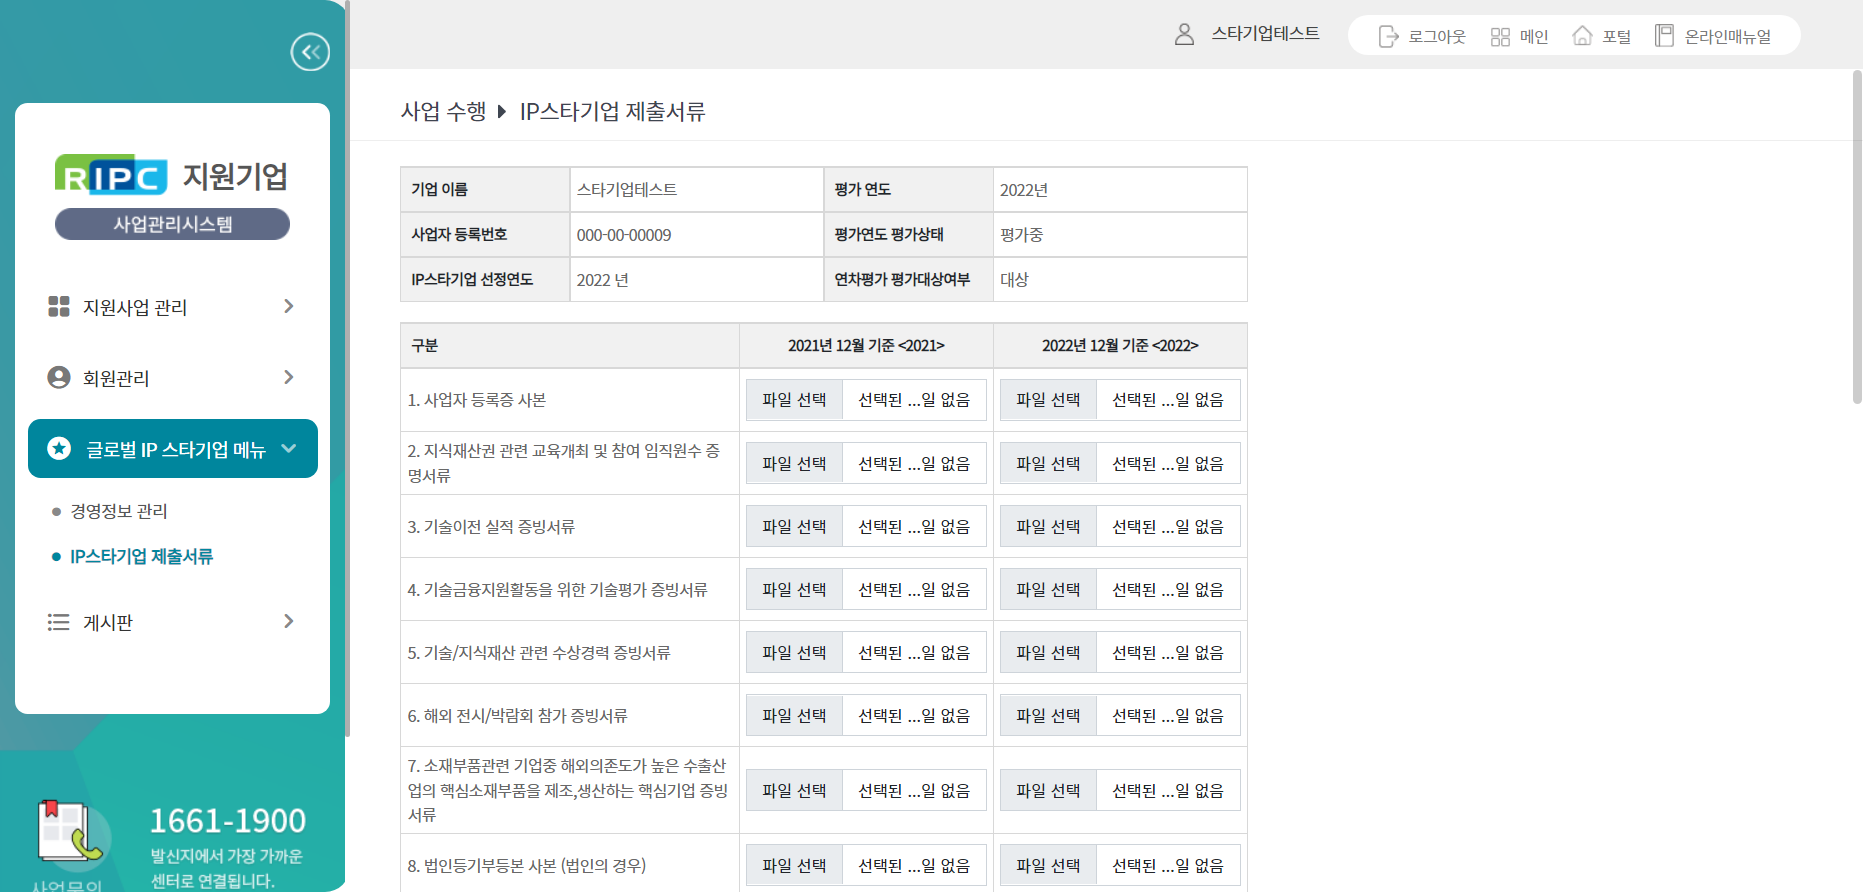
Task: Choose 2021 file for 법인등기부등본 사본
Action: (x=794, y=866)
